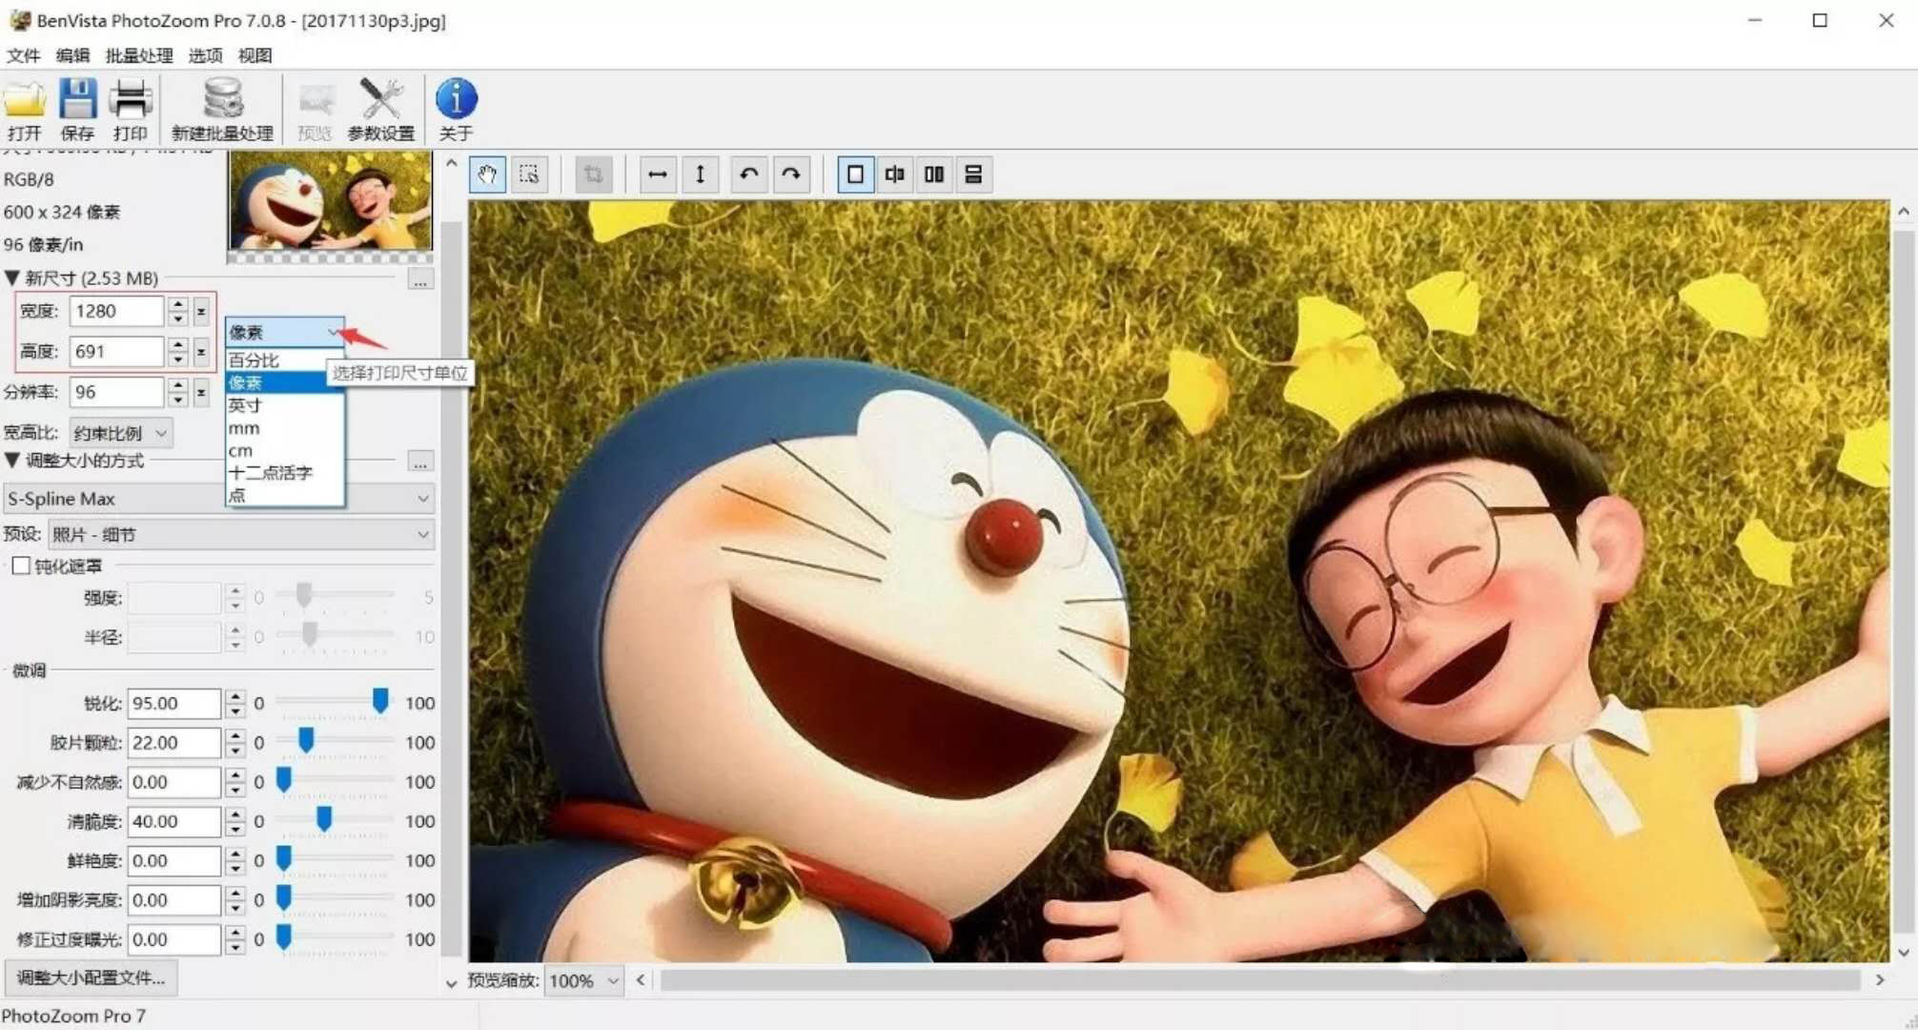Collapse the 调整大小的方式 section
The width and height of the screenshot is (1918, 1030).
[13, 460]
